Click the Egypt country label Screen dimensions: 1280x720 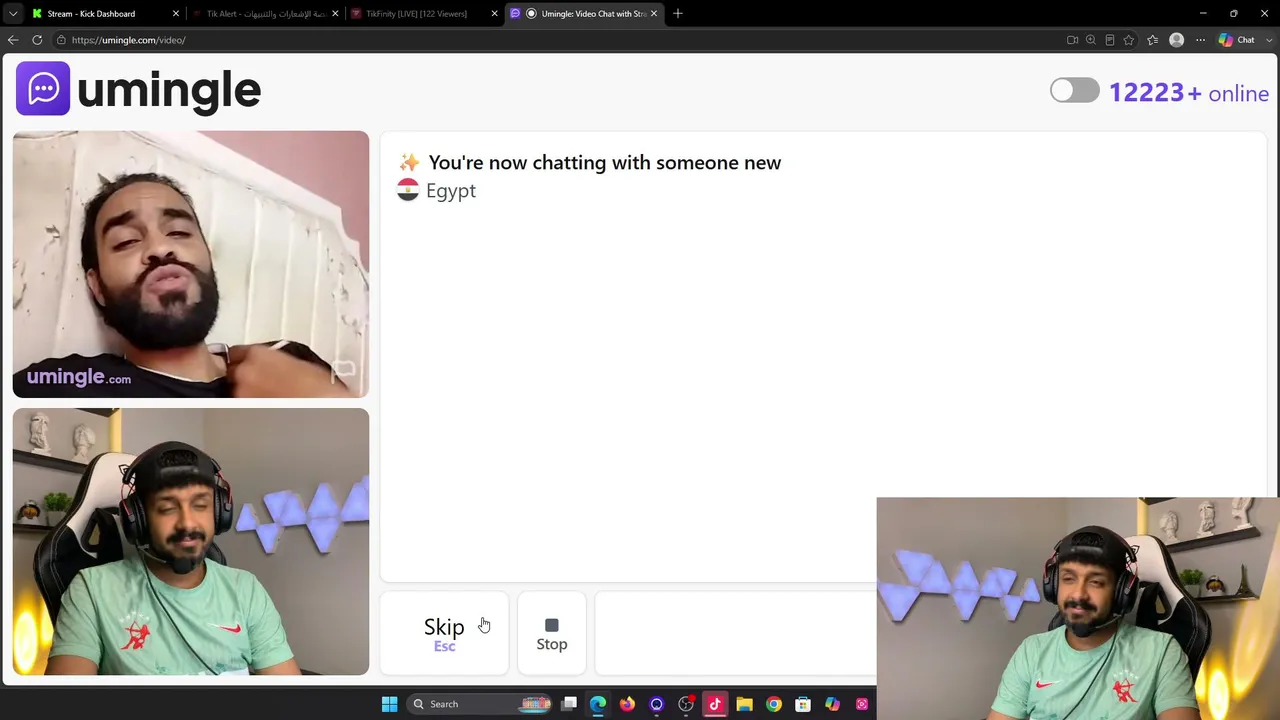click(451, 191)
